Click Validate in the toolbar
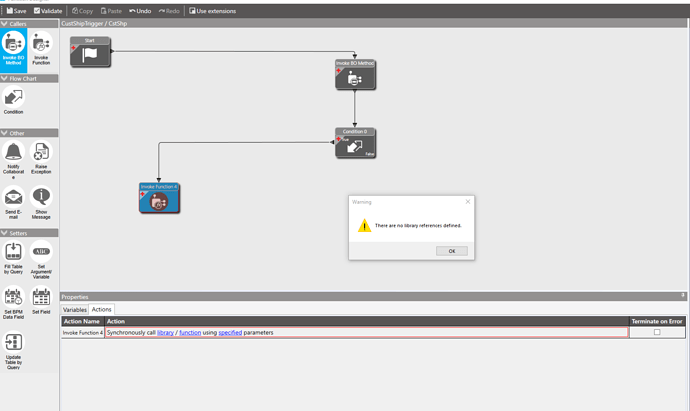The image size is (690, 411). (x=48, y=11)
